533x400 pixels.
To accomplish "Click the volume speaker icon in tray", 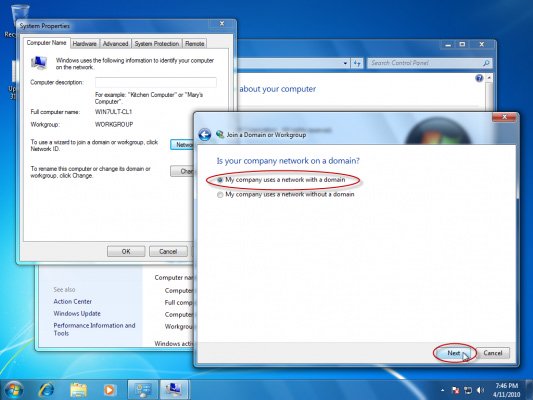I will 480,390.
